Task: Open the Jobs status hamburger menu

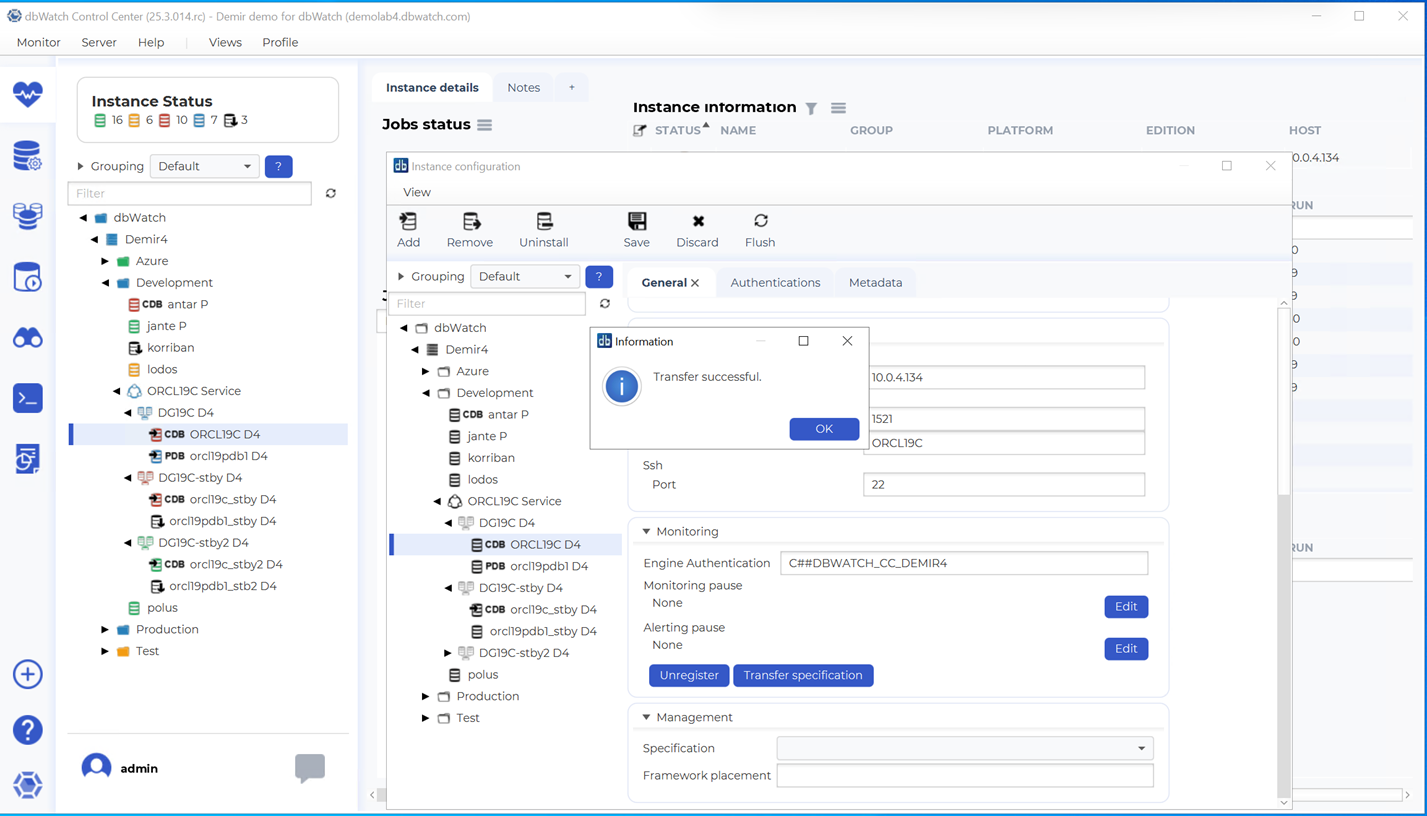Action: [x=485, y=125]
